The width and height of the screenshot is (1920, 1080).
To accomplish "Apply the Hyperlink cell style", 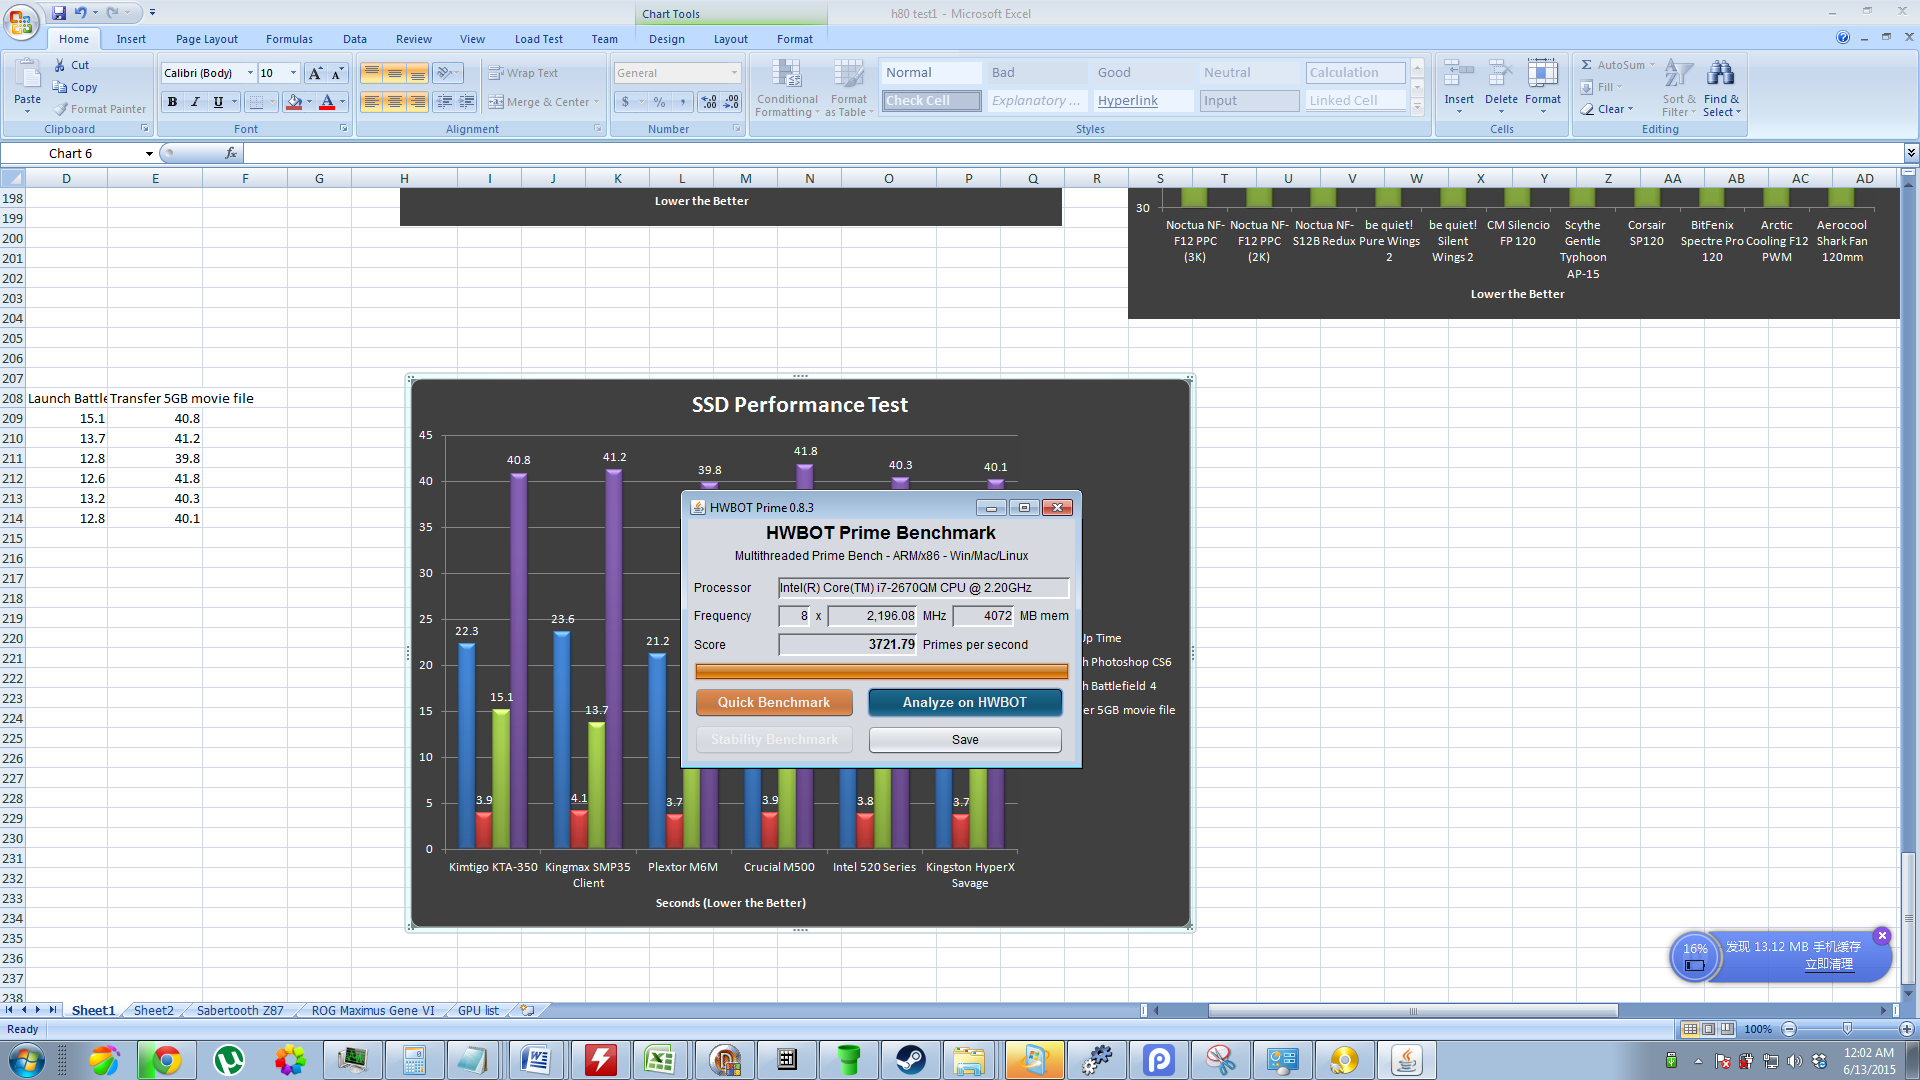I will pos(1143,101).
